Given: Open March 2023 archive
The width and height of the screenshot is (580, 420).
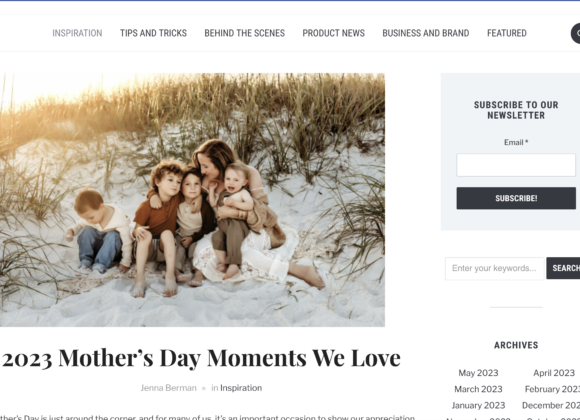Looking at the screenshot, I should tap(478, 389).
